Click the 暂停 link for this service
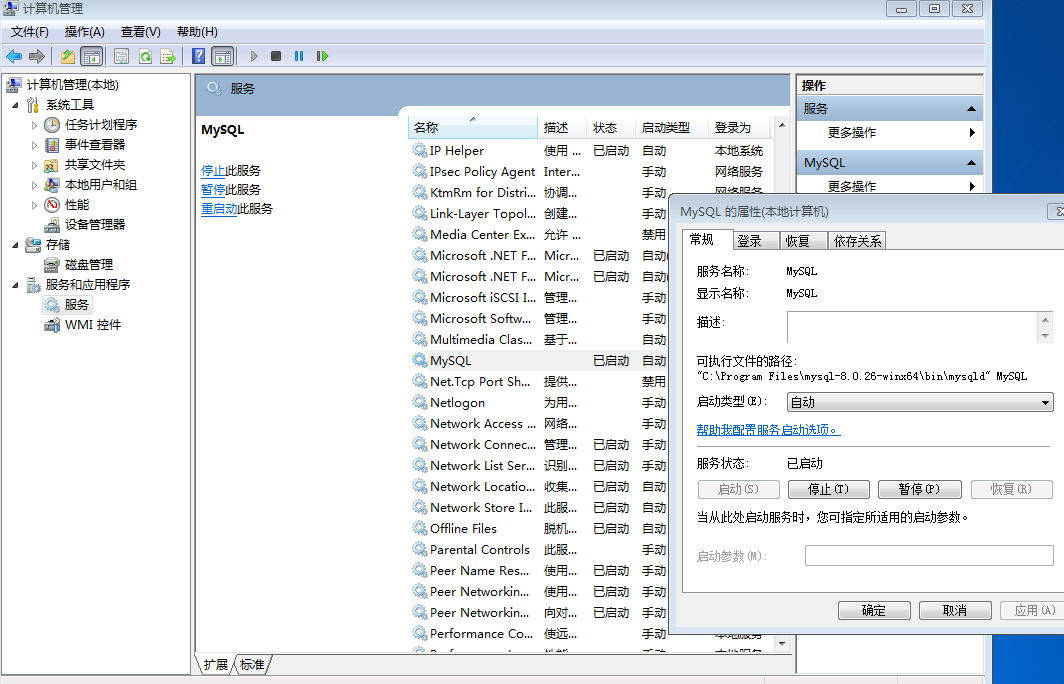Screen dimensions: 1064x684 (x=213, y=190)
